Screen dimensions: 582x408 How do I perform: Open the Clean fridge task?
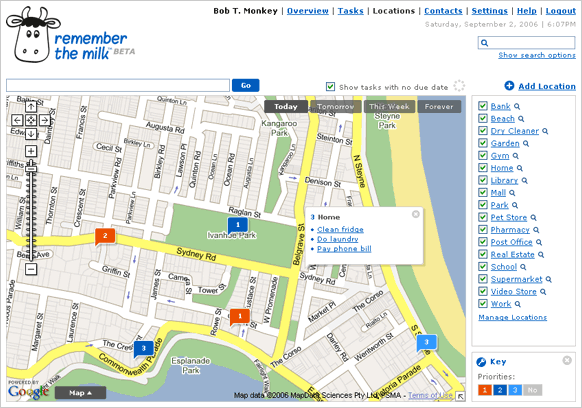pyautogui.click(x=340, y=229)
